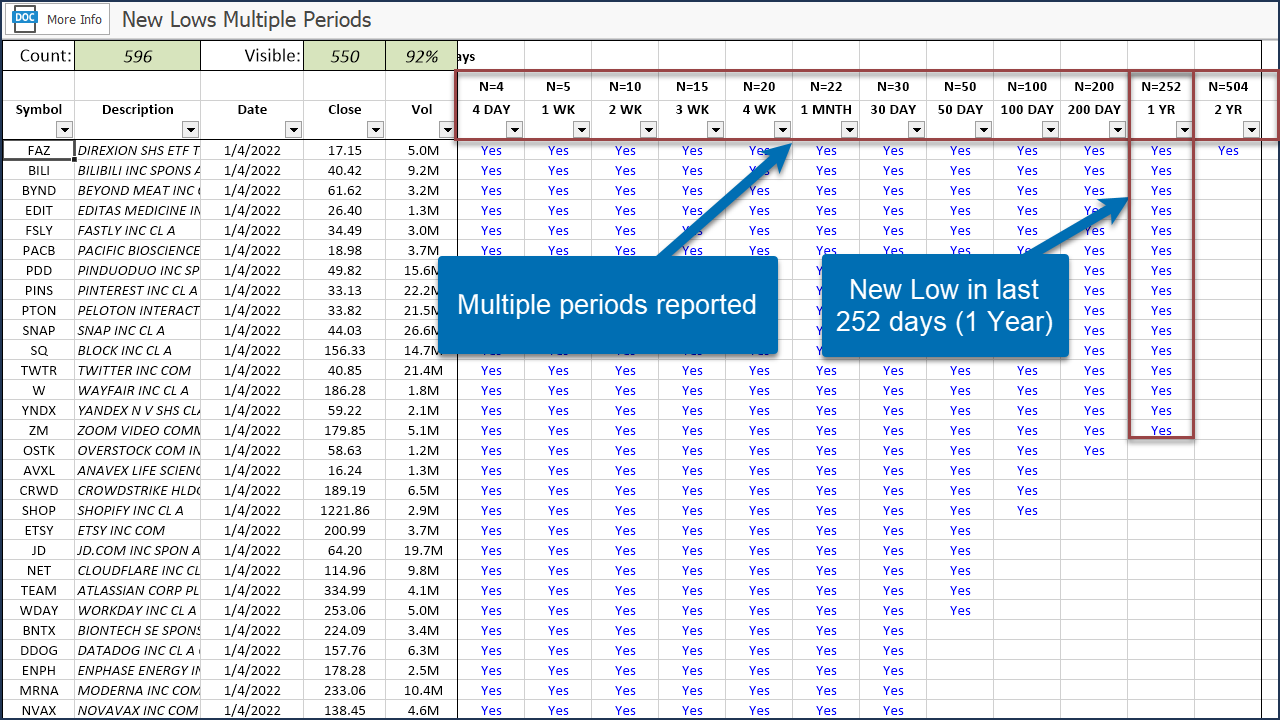The image size is (1280, 720).
Task: Click the NVAX Yes cell under 30 DAY
Action: tap(893, 710)
